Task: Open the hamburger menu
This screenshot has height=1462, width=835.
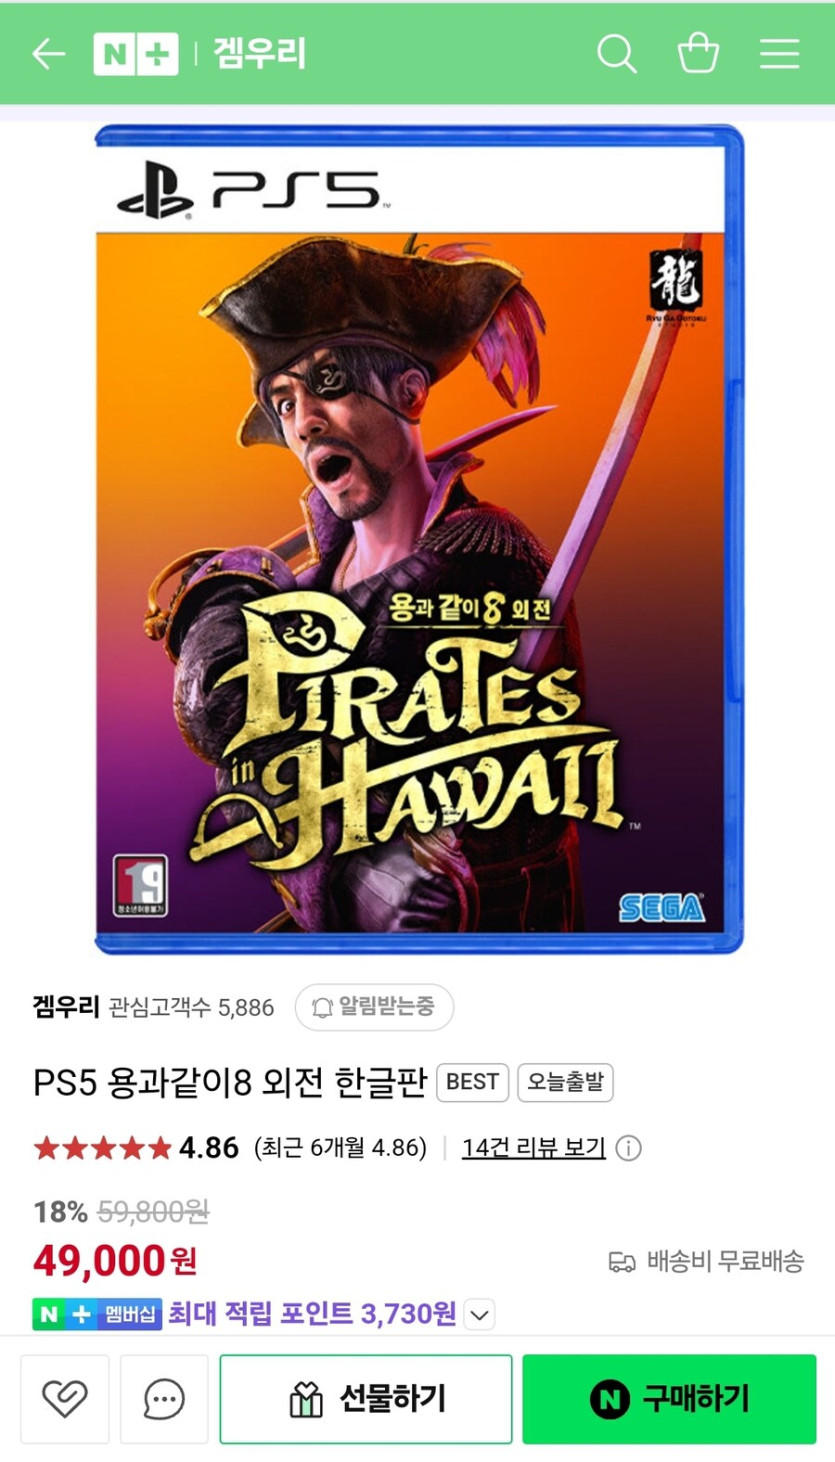Action: click(x=779, y=54)
